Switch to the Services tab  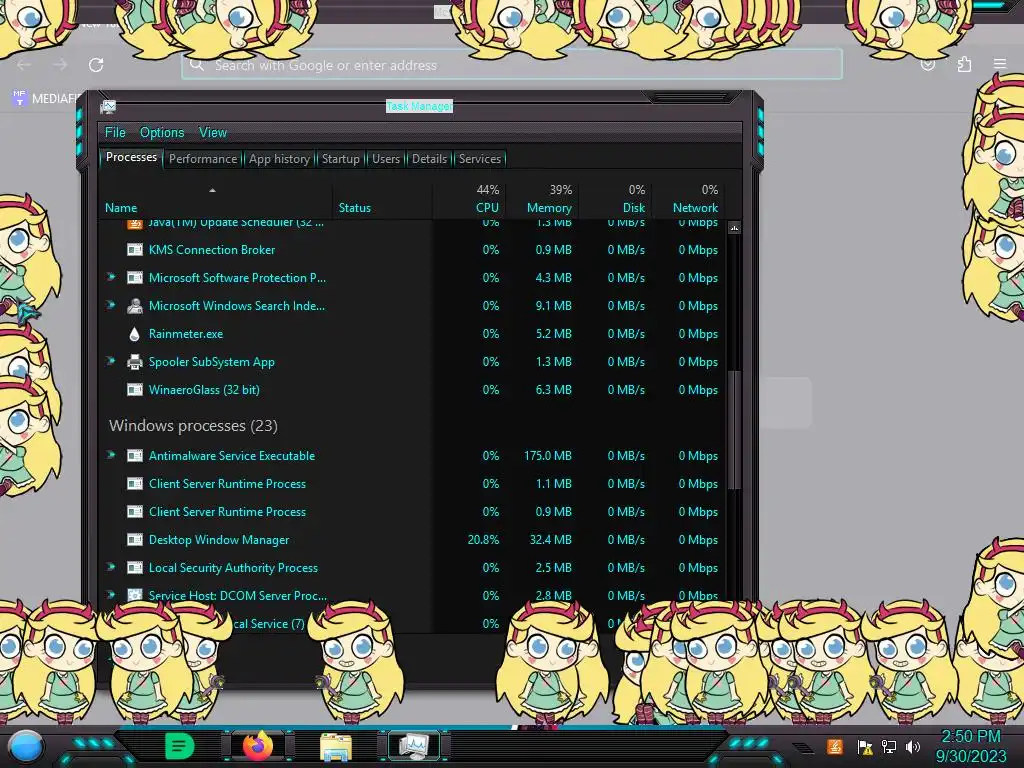[x=480, y=159]
